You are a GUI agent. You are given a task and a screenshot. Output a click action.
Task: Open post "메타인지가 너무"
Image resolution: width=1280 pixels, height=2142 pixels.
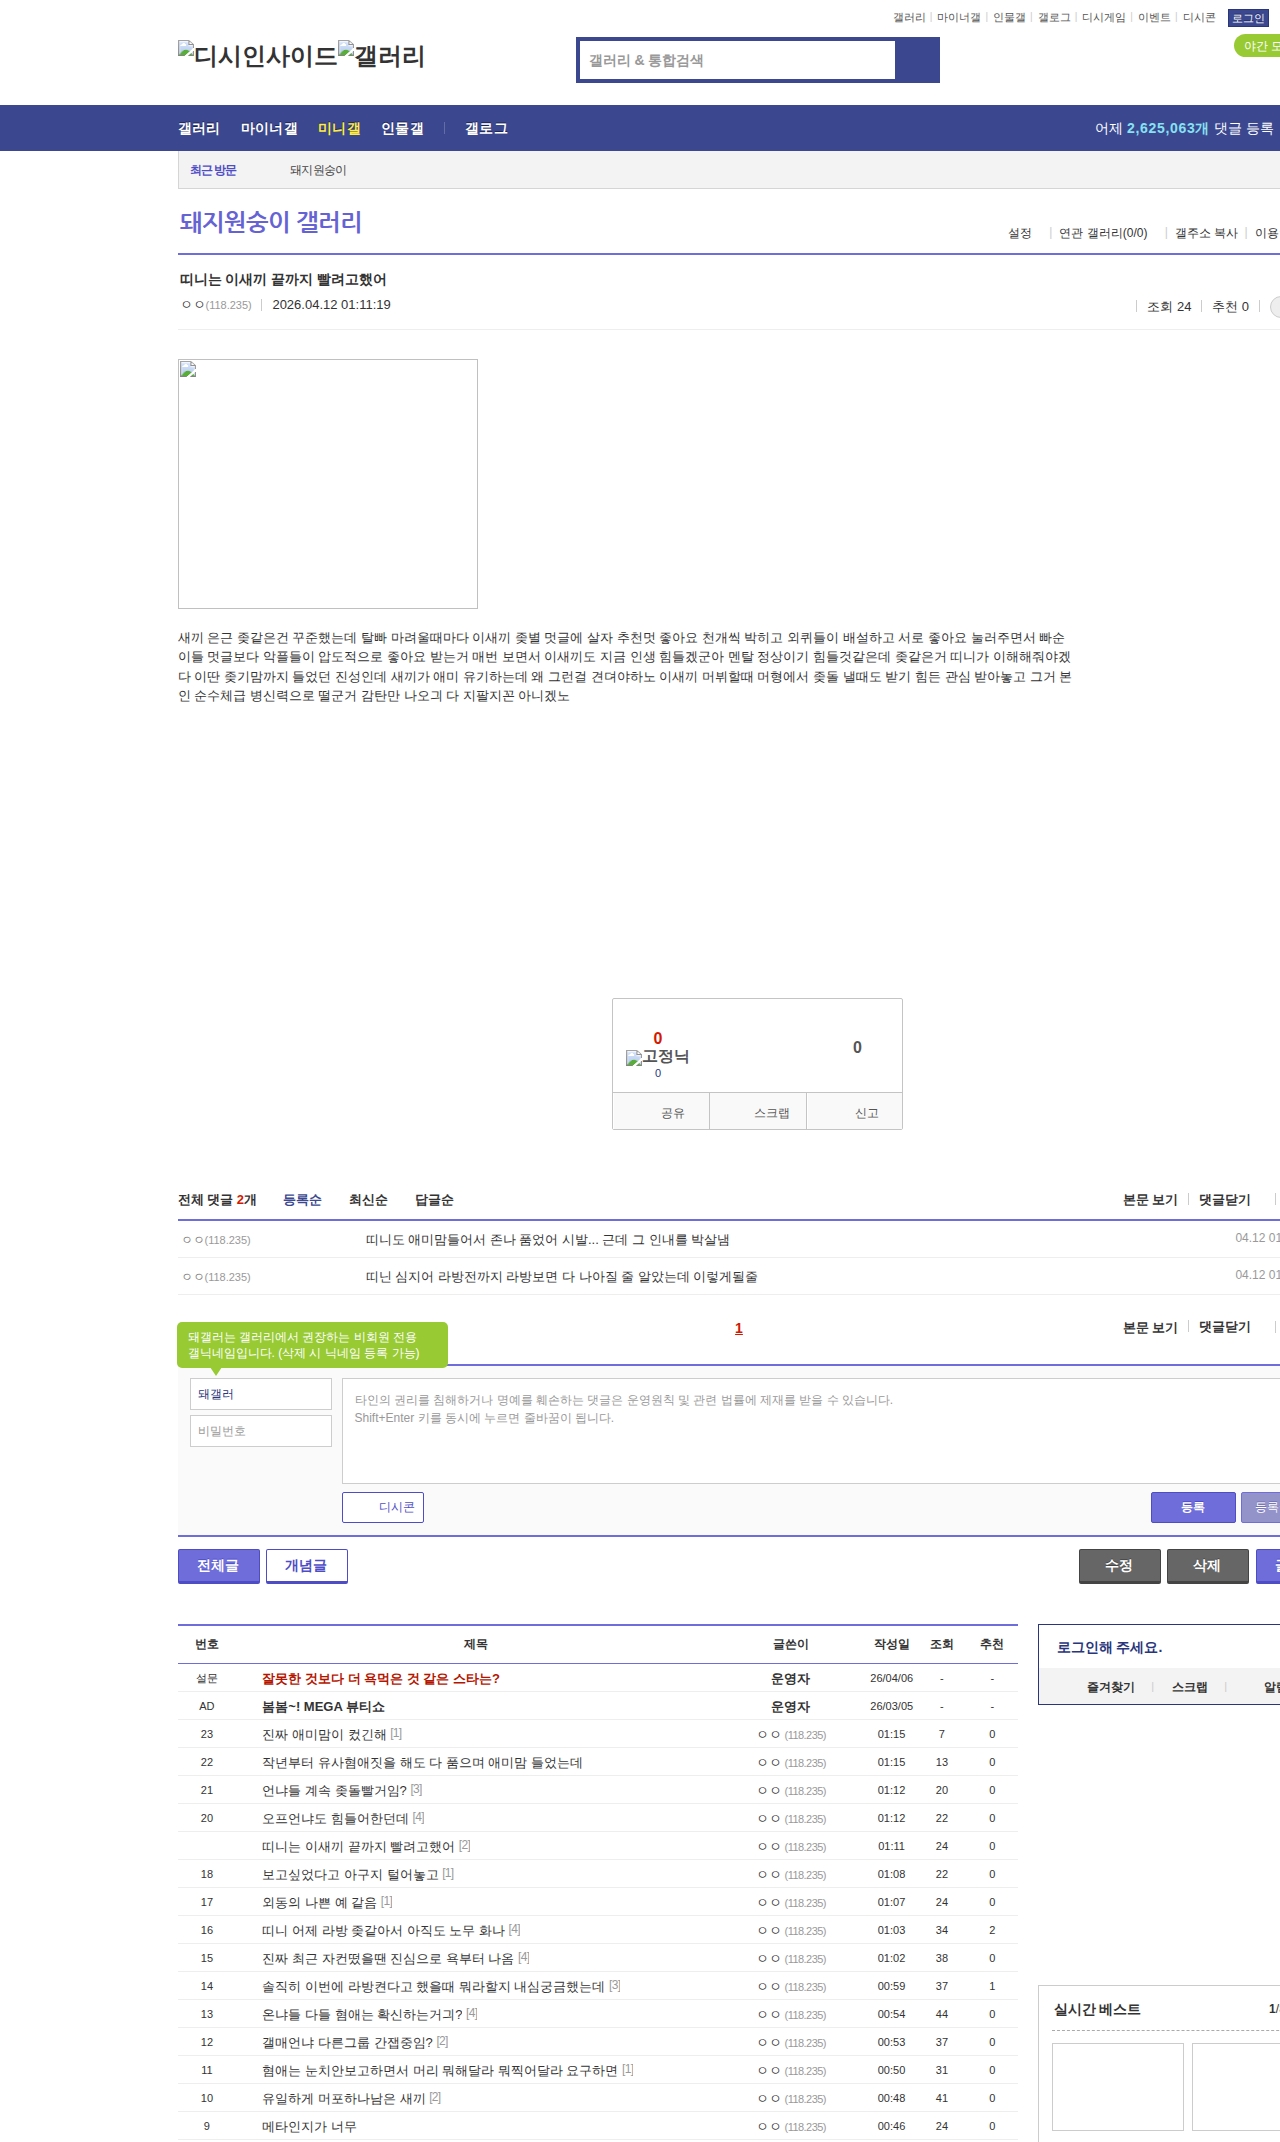309,2126
